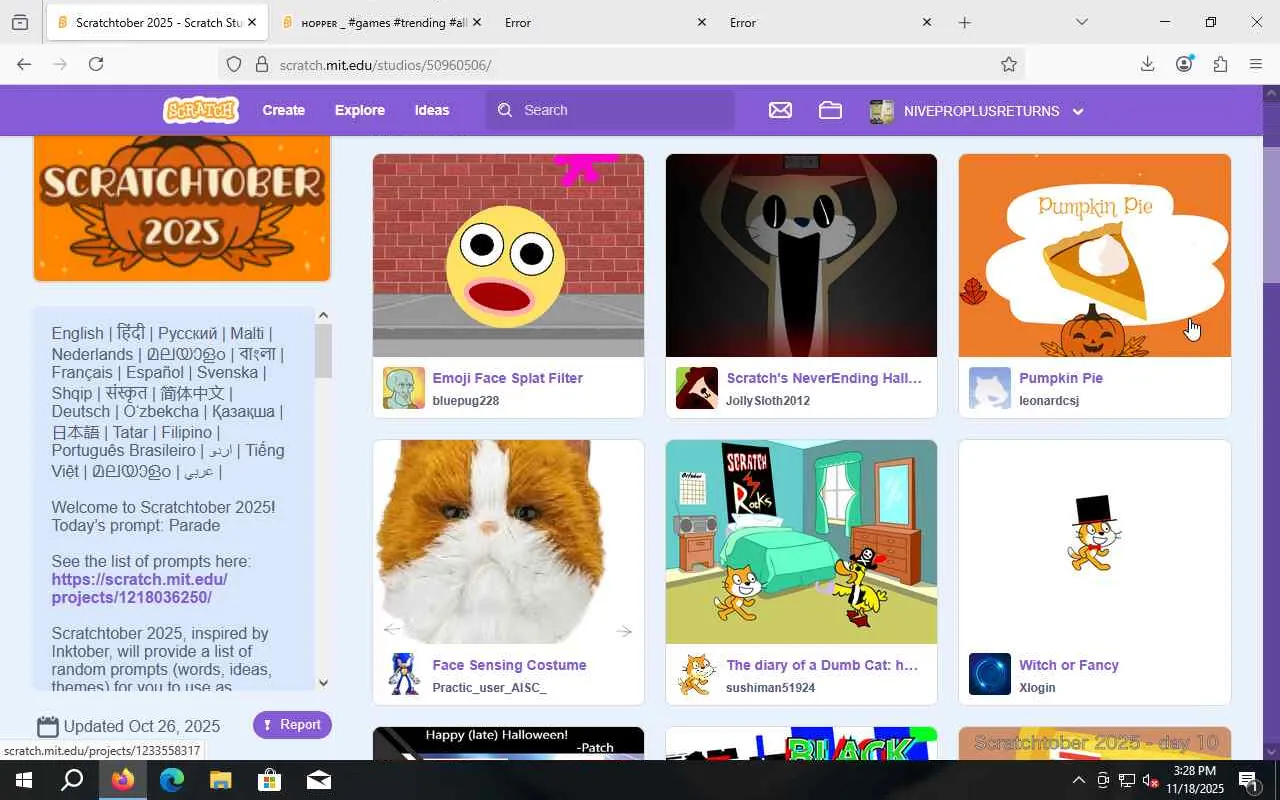Open the My Stuff folder icon

830,110
